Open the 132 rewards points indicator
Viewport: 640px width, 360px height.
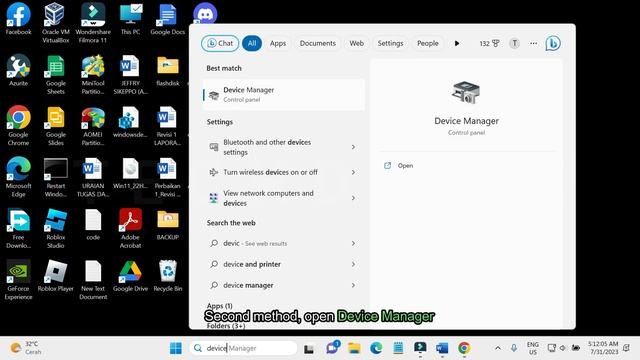tap(489, 43)
